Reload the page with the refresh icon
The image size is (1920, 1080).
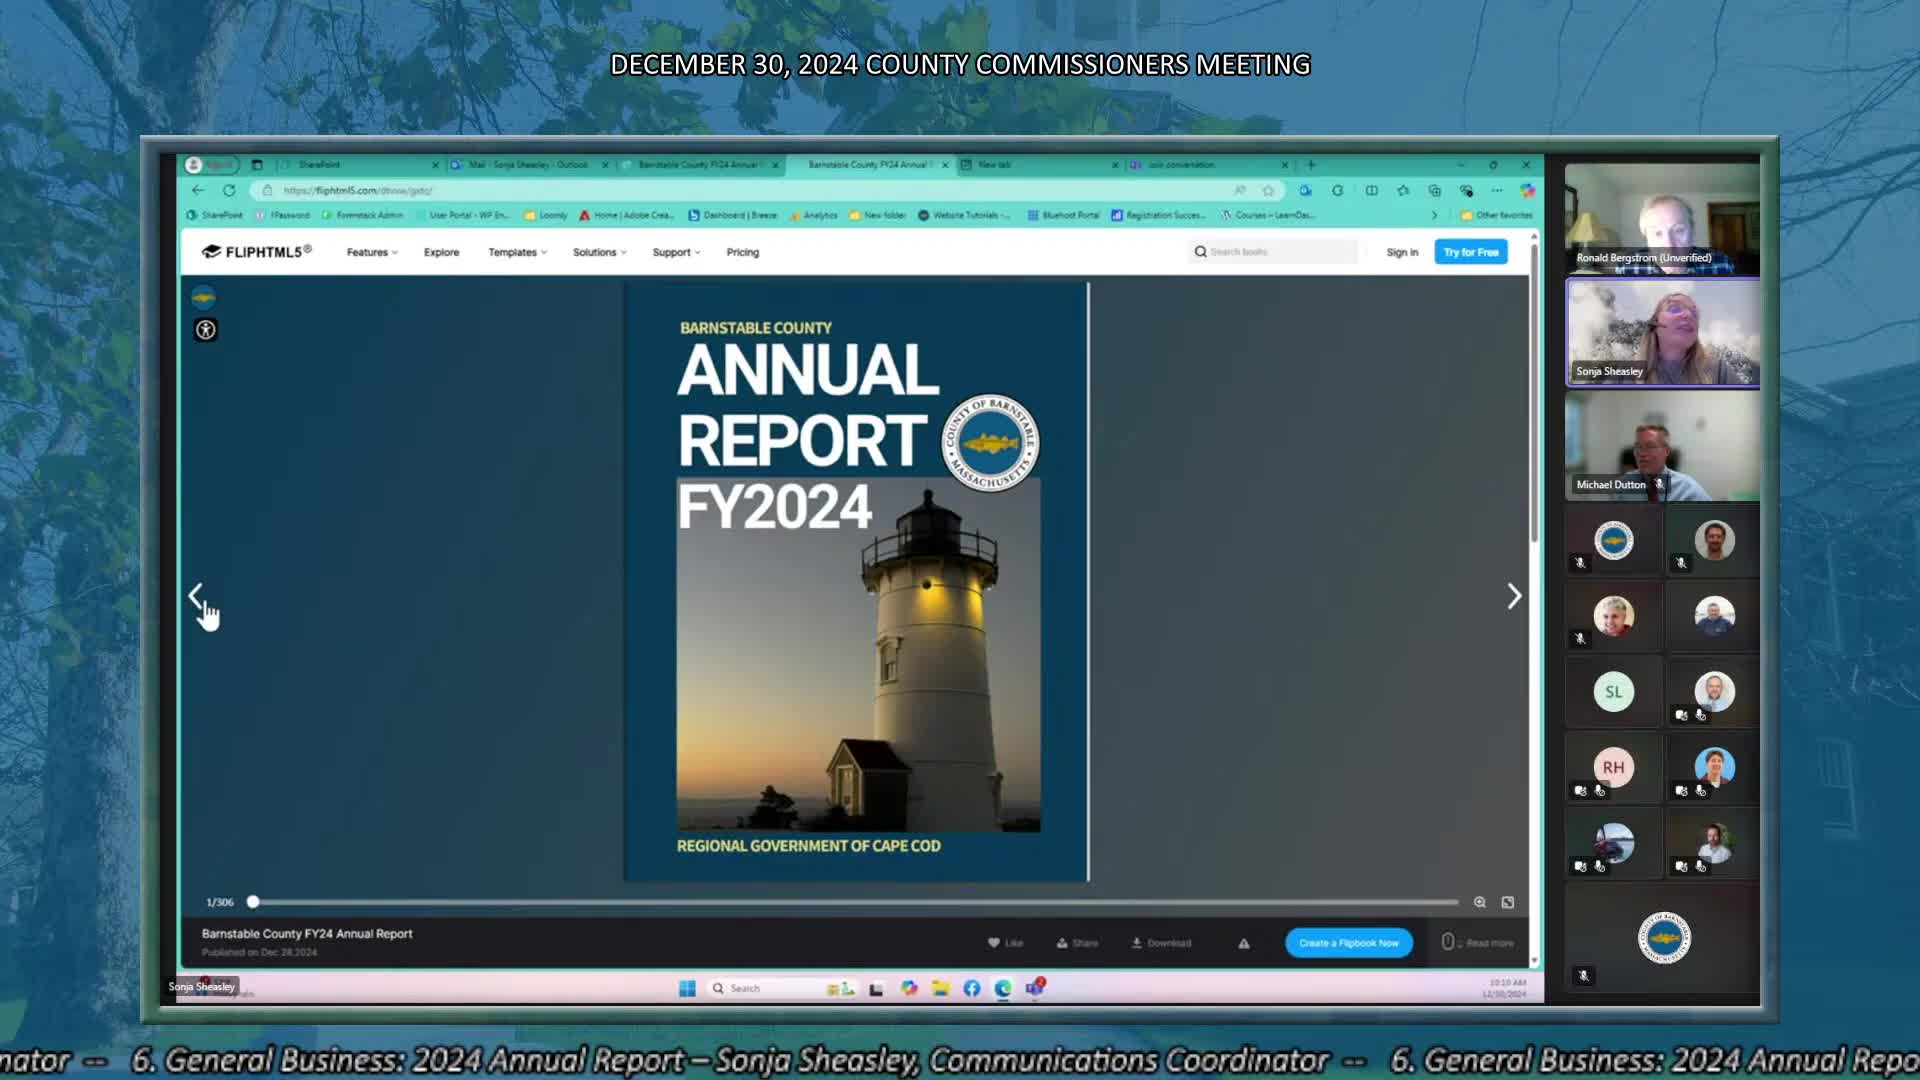[229, 190]
